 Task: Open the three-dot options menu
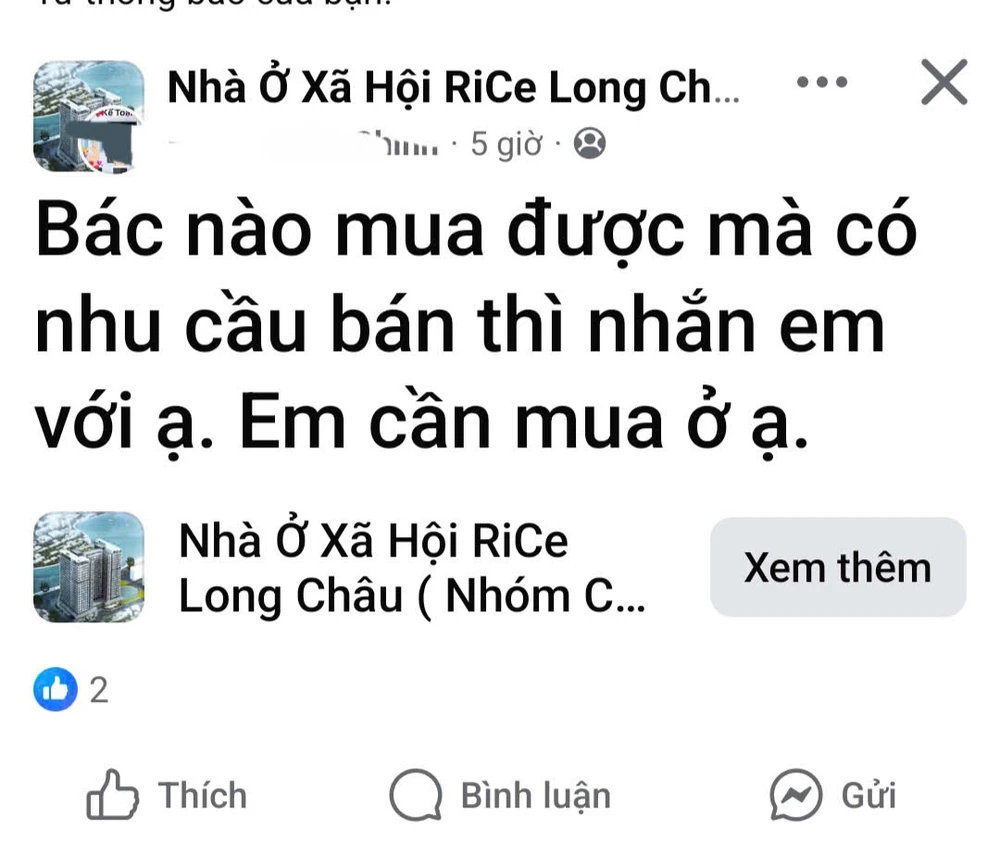[823, 83]
